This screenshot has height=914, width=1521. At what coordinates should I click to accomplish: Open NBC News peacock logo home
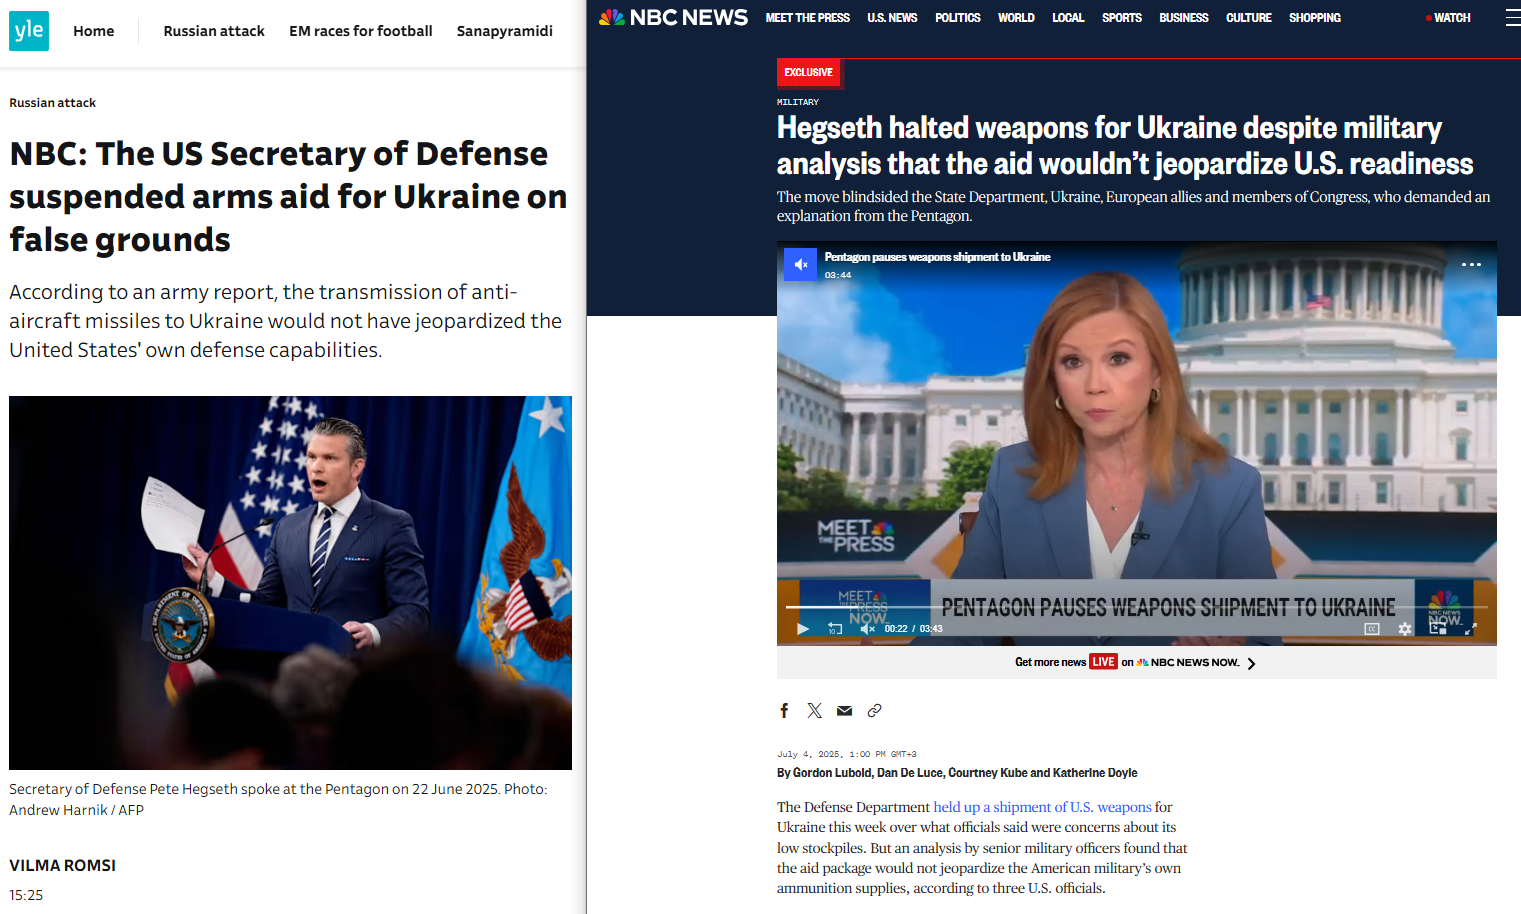coord(673,18)
